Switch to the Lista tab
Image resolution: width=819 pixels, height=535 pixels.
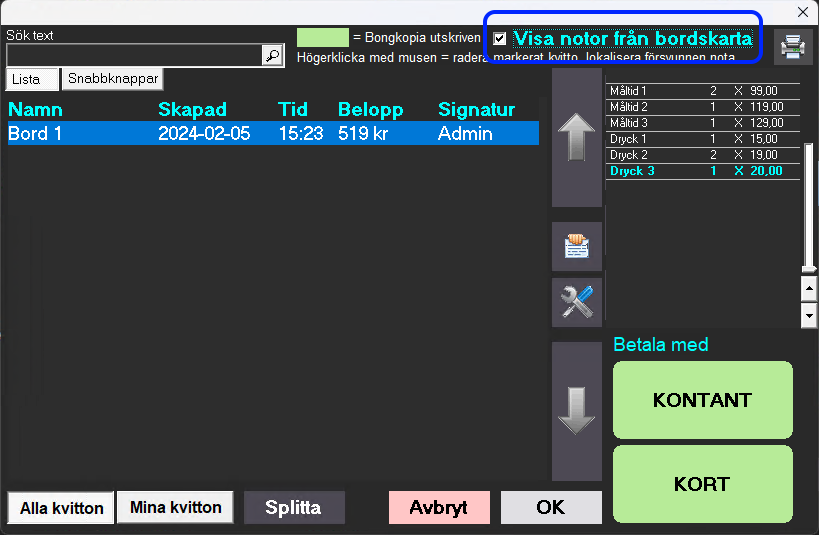32,79
